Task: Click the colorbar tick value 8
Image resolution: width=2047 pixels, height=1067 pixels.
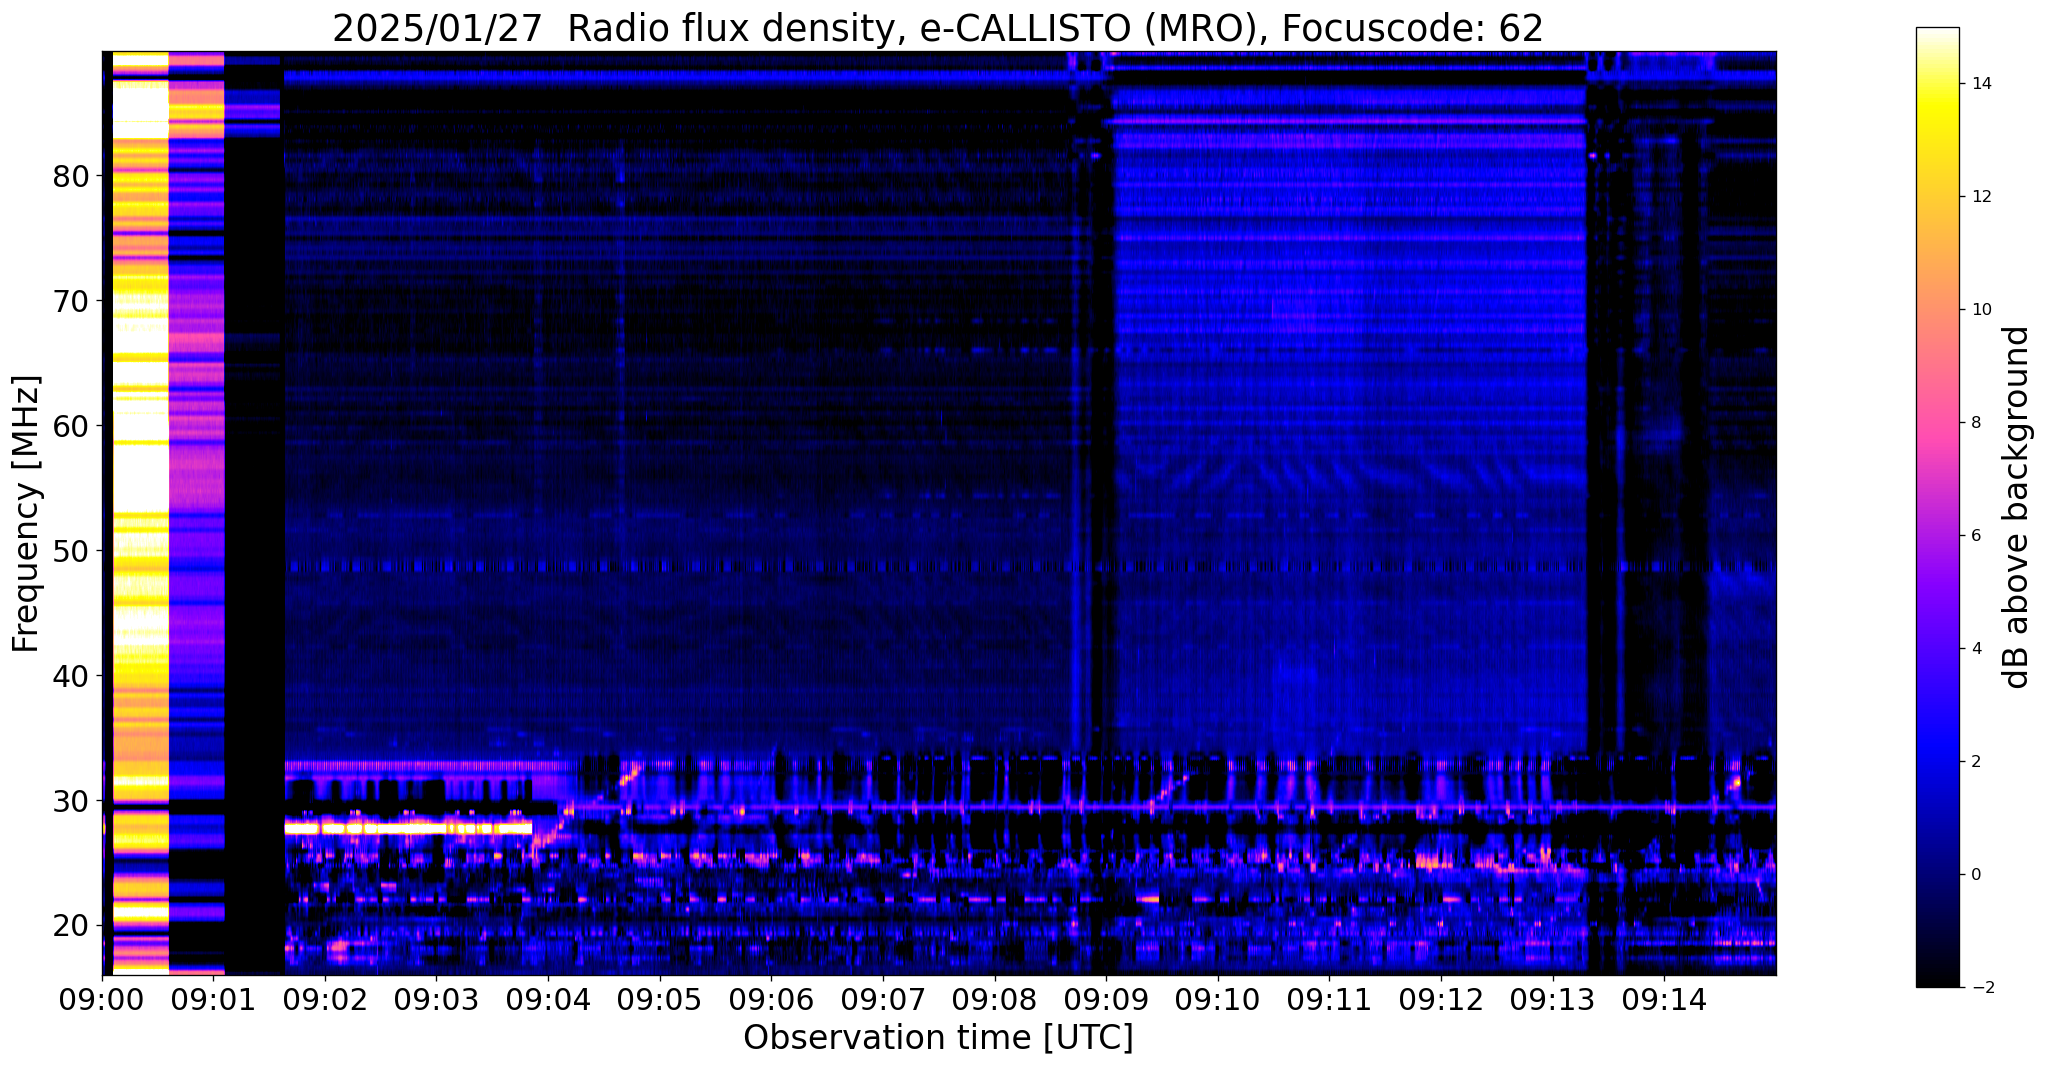Action: tap(1975, 423)
